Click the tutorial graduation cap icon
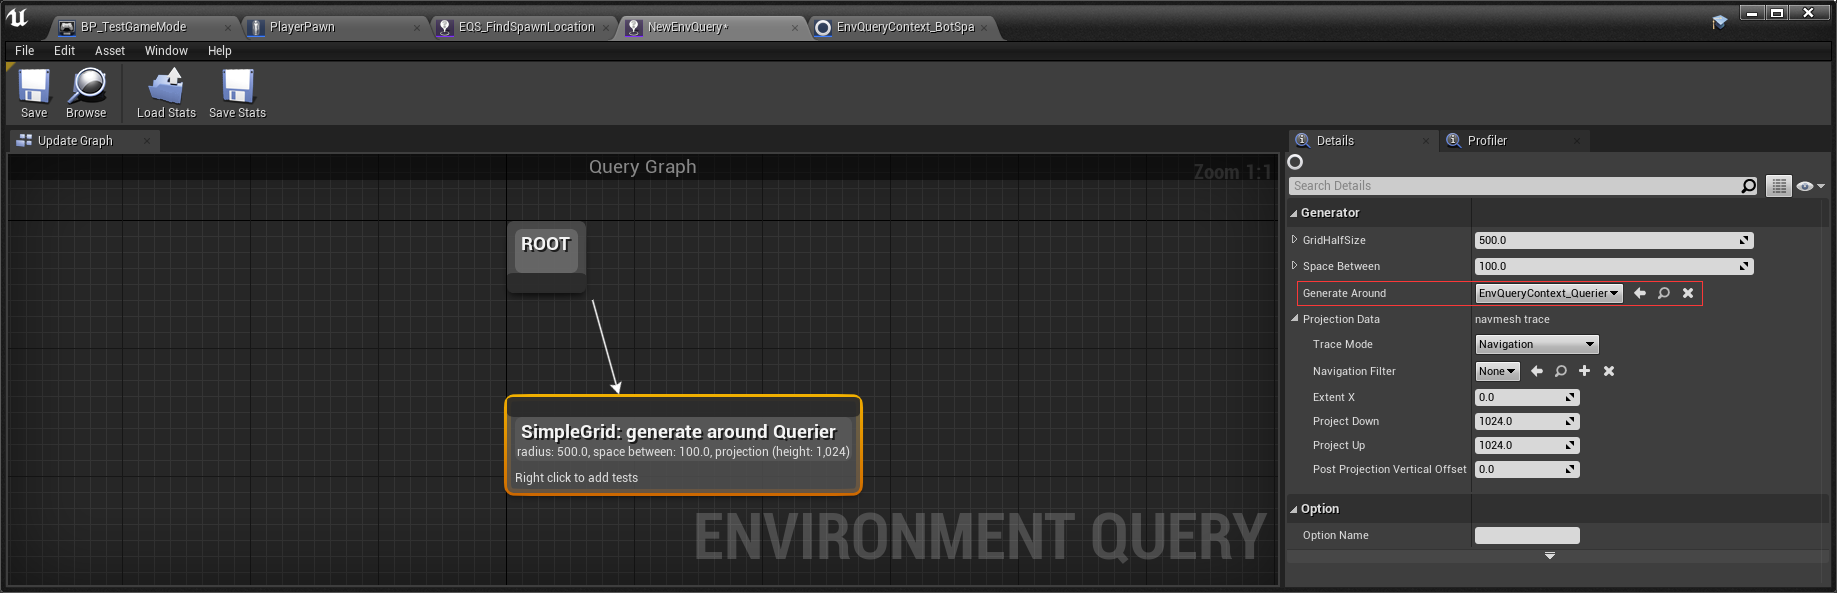This screenshot has width=1837, height=593. click(x=1720, y=22)
